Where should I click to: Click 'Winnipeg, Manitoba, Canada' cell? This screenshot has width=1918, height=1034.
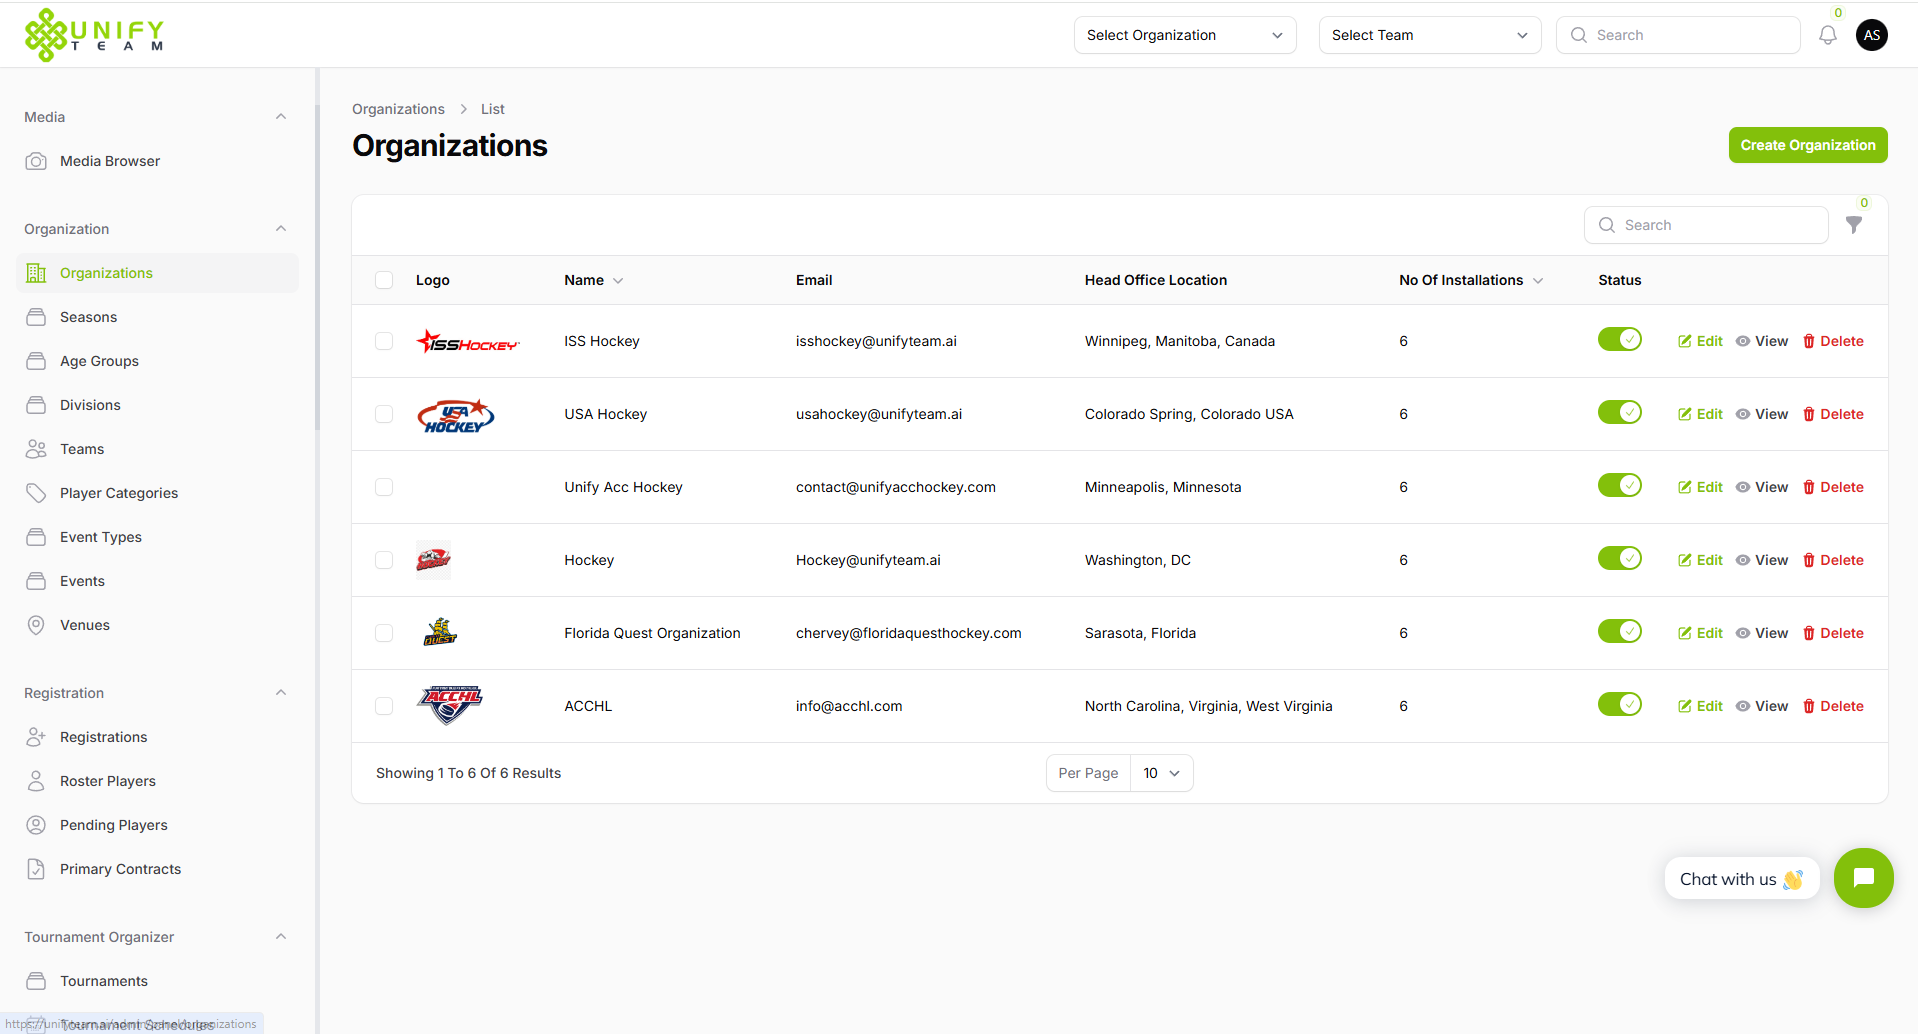tap(1180, 341)
